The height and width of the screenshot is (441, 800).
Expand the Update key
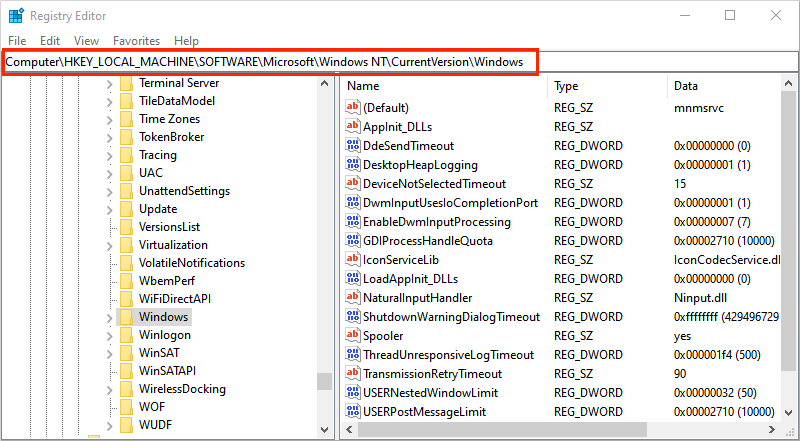(109, 210)
